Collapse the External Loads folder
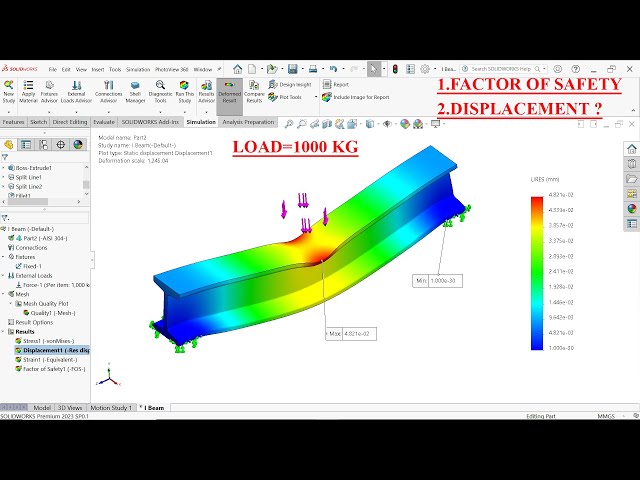This screenshot has height=480, width=640. 4,276
